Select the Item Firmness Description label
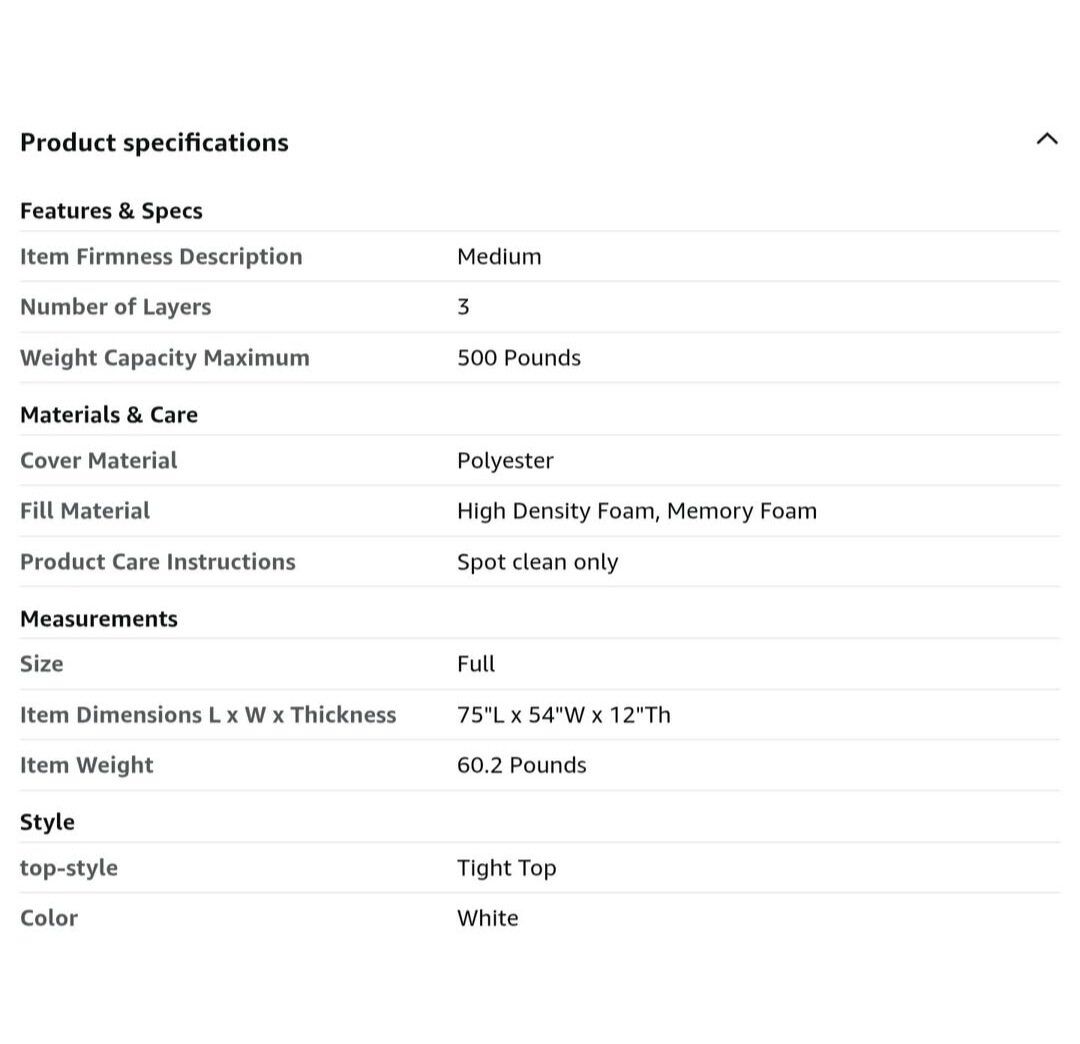The image size is (1080, 1044). 161,257
